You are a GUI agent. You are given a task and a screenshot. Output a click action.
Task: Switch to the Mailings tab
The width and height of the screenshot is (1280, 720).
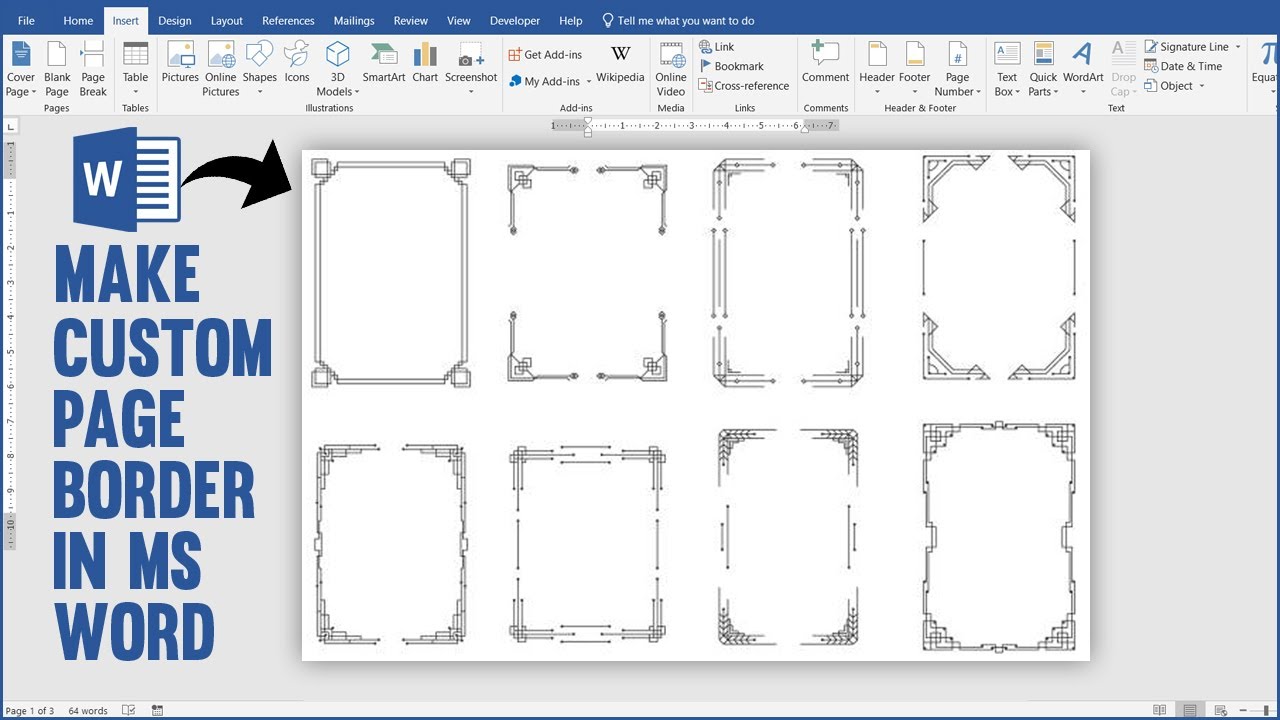(x=354, y=21)
